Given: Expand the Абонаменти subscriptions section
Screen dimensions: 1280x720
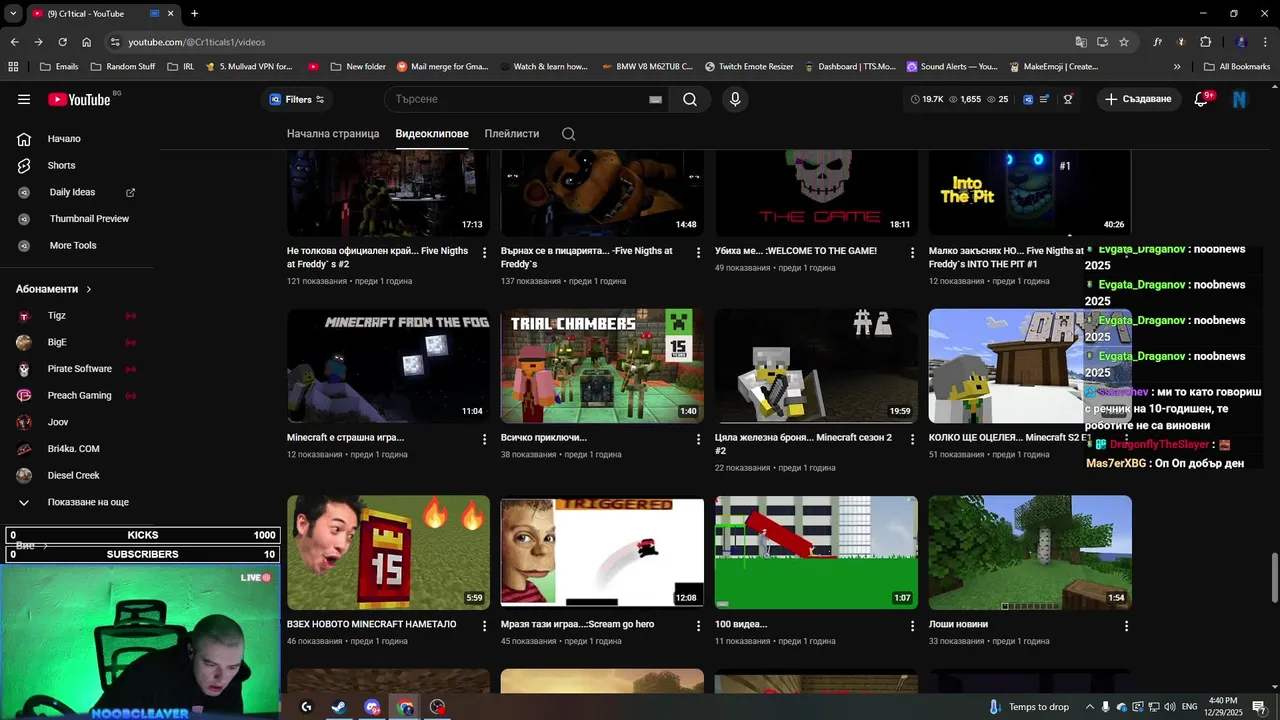Looking at the screenshot, I should coord(54,289).
